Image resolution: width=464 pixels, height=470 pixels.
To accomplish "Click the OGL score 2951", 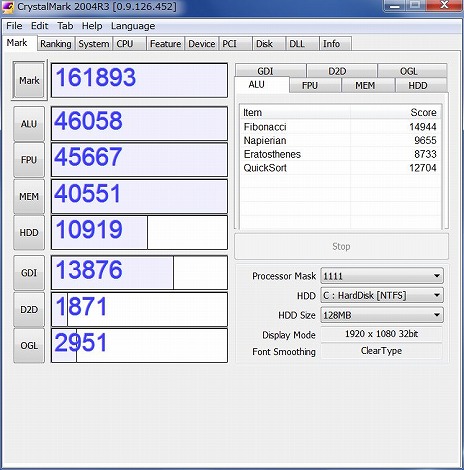I will tap(139, 346).
